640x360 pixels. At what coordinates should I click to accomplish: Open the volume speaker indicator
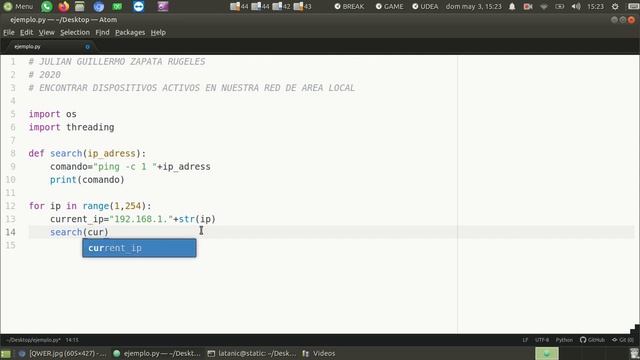pyautogui.click(x=576, y=6)
